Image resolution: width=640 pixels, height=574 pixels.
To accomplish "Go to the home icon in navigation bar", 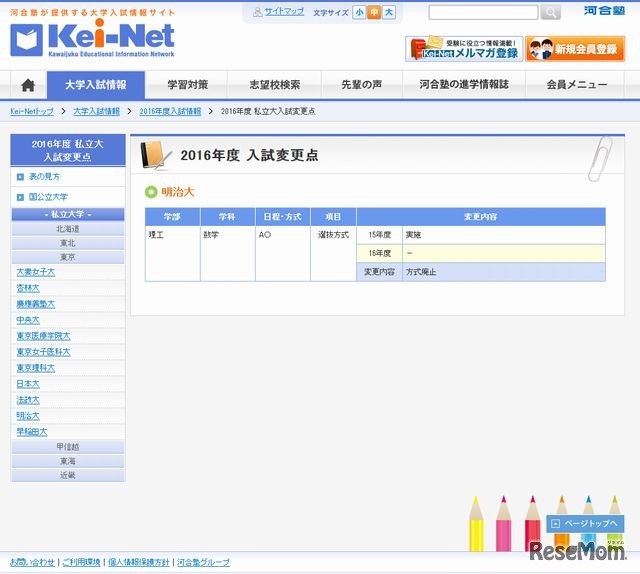I will (28, 85).
